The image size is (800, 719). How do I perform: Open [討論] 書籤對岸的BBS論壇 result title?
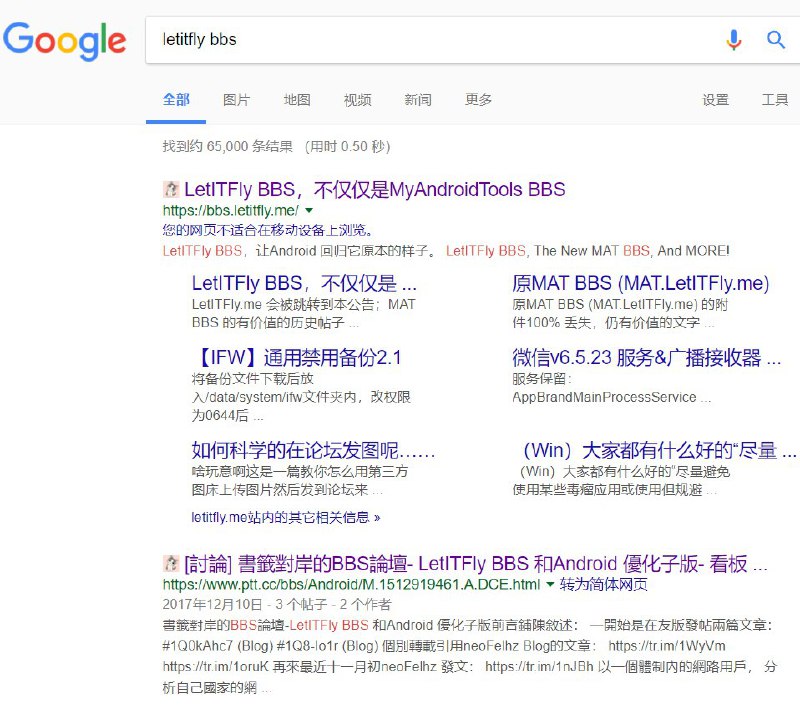pyautogui.click(x=476, y=564)
